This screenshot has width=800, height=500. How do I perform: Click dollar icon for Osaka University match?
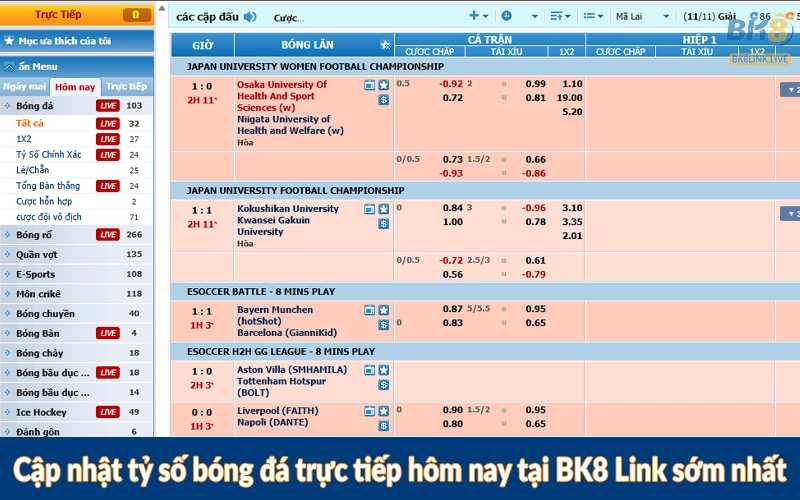click(384, 100)
